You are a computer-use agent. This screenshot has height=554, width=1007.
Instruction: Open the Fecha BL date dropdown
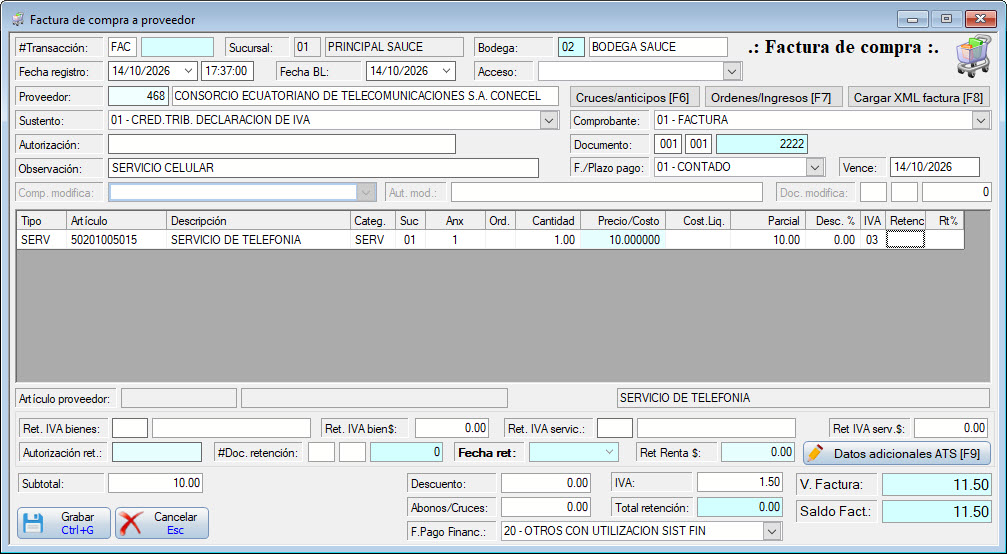click(x=447, y=71)
